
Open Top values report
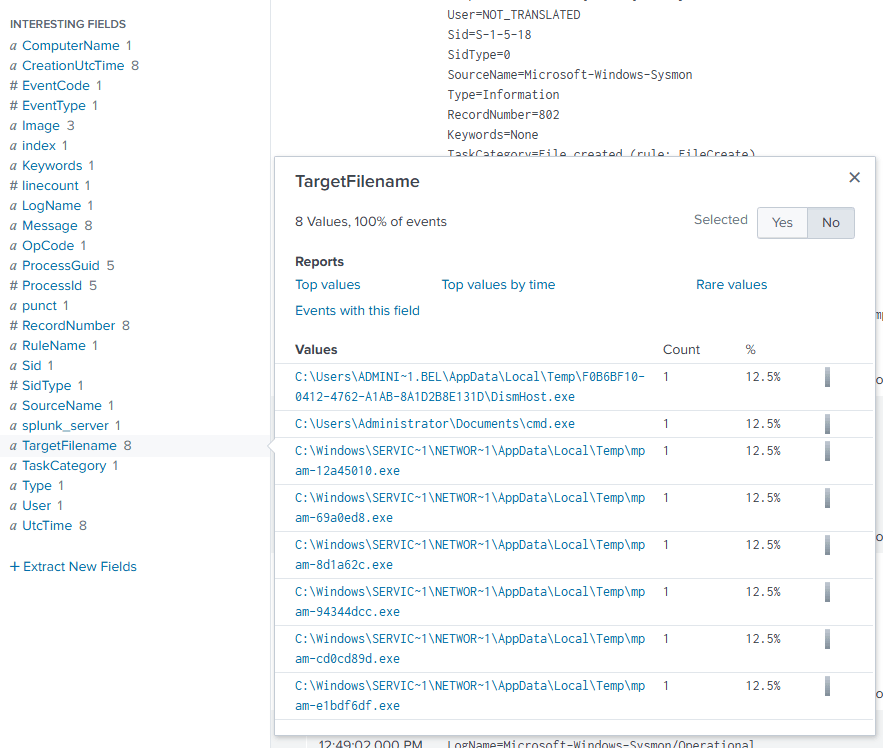point(327,285)
